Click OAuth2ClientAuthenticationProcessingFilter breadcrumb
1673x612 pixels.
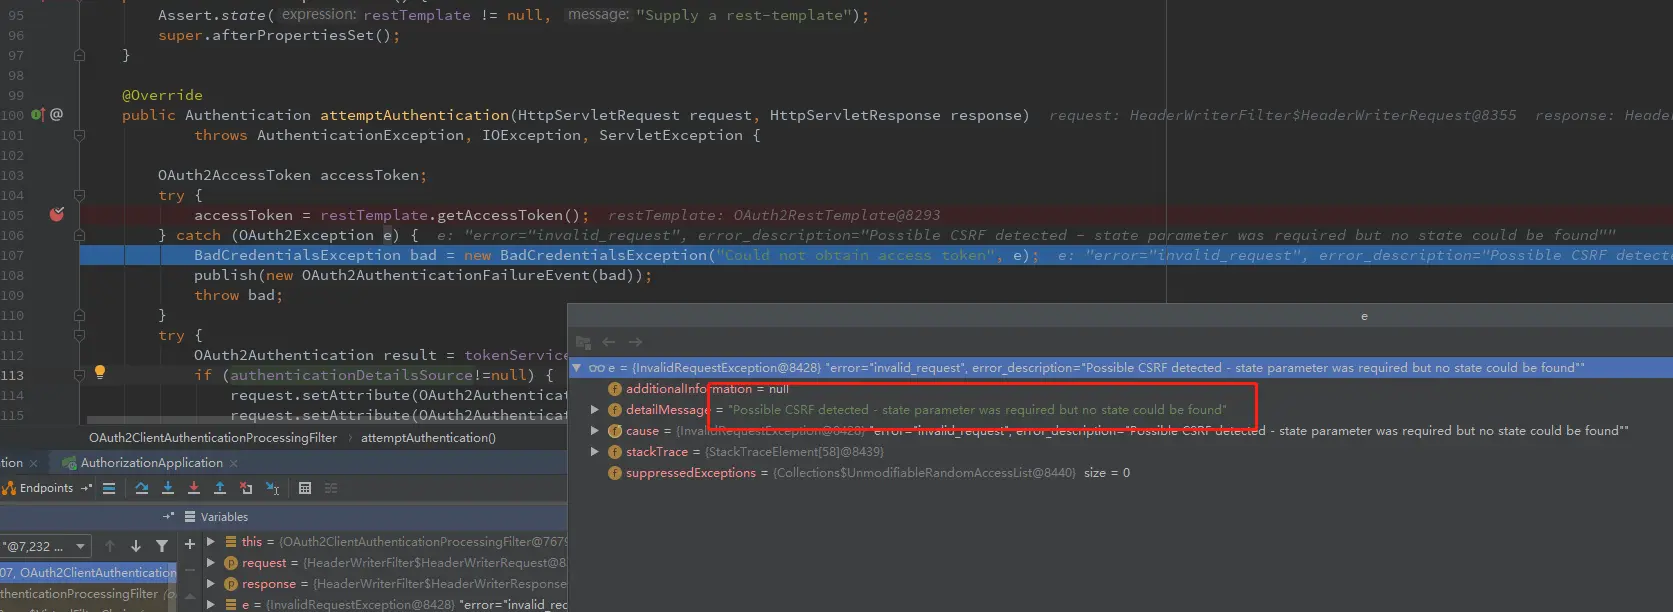click(x=213, y=438)
